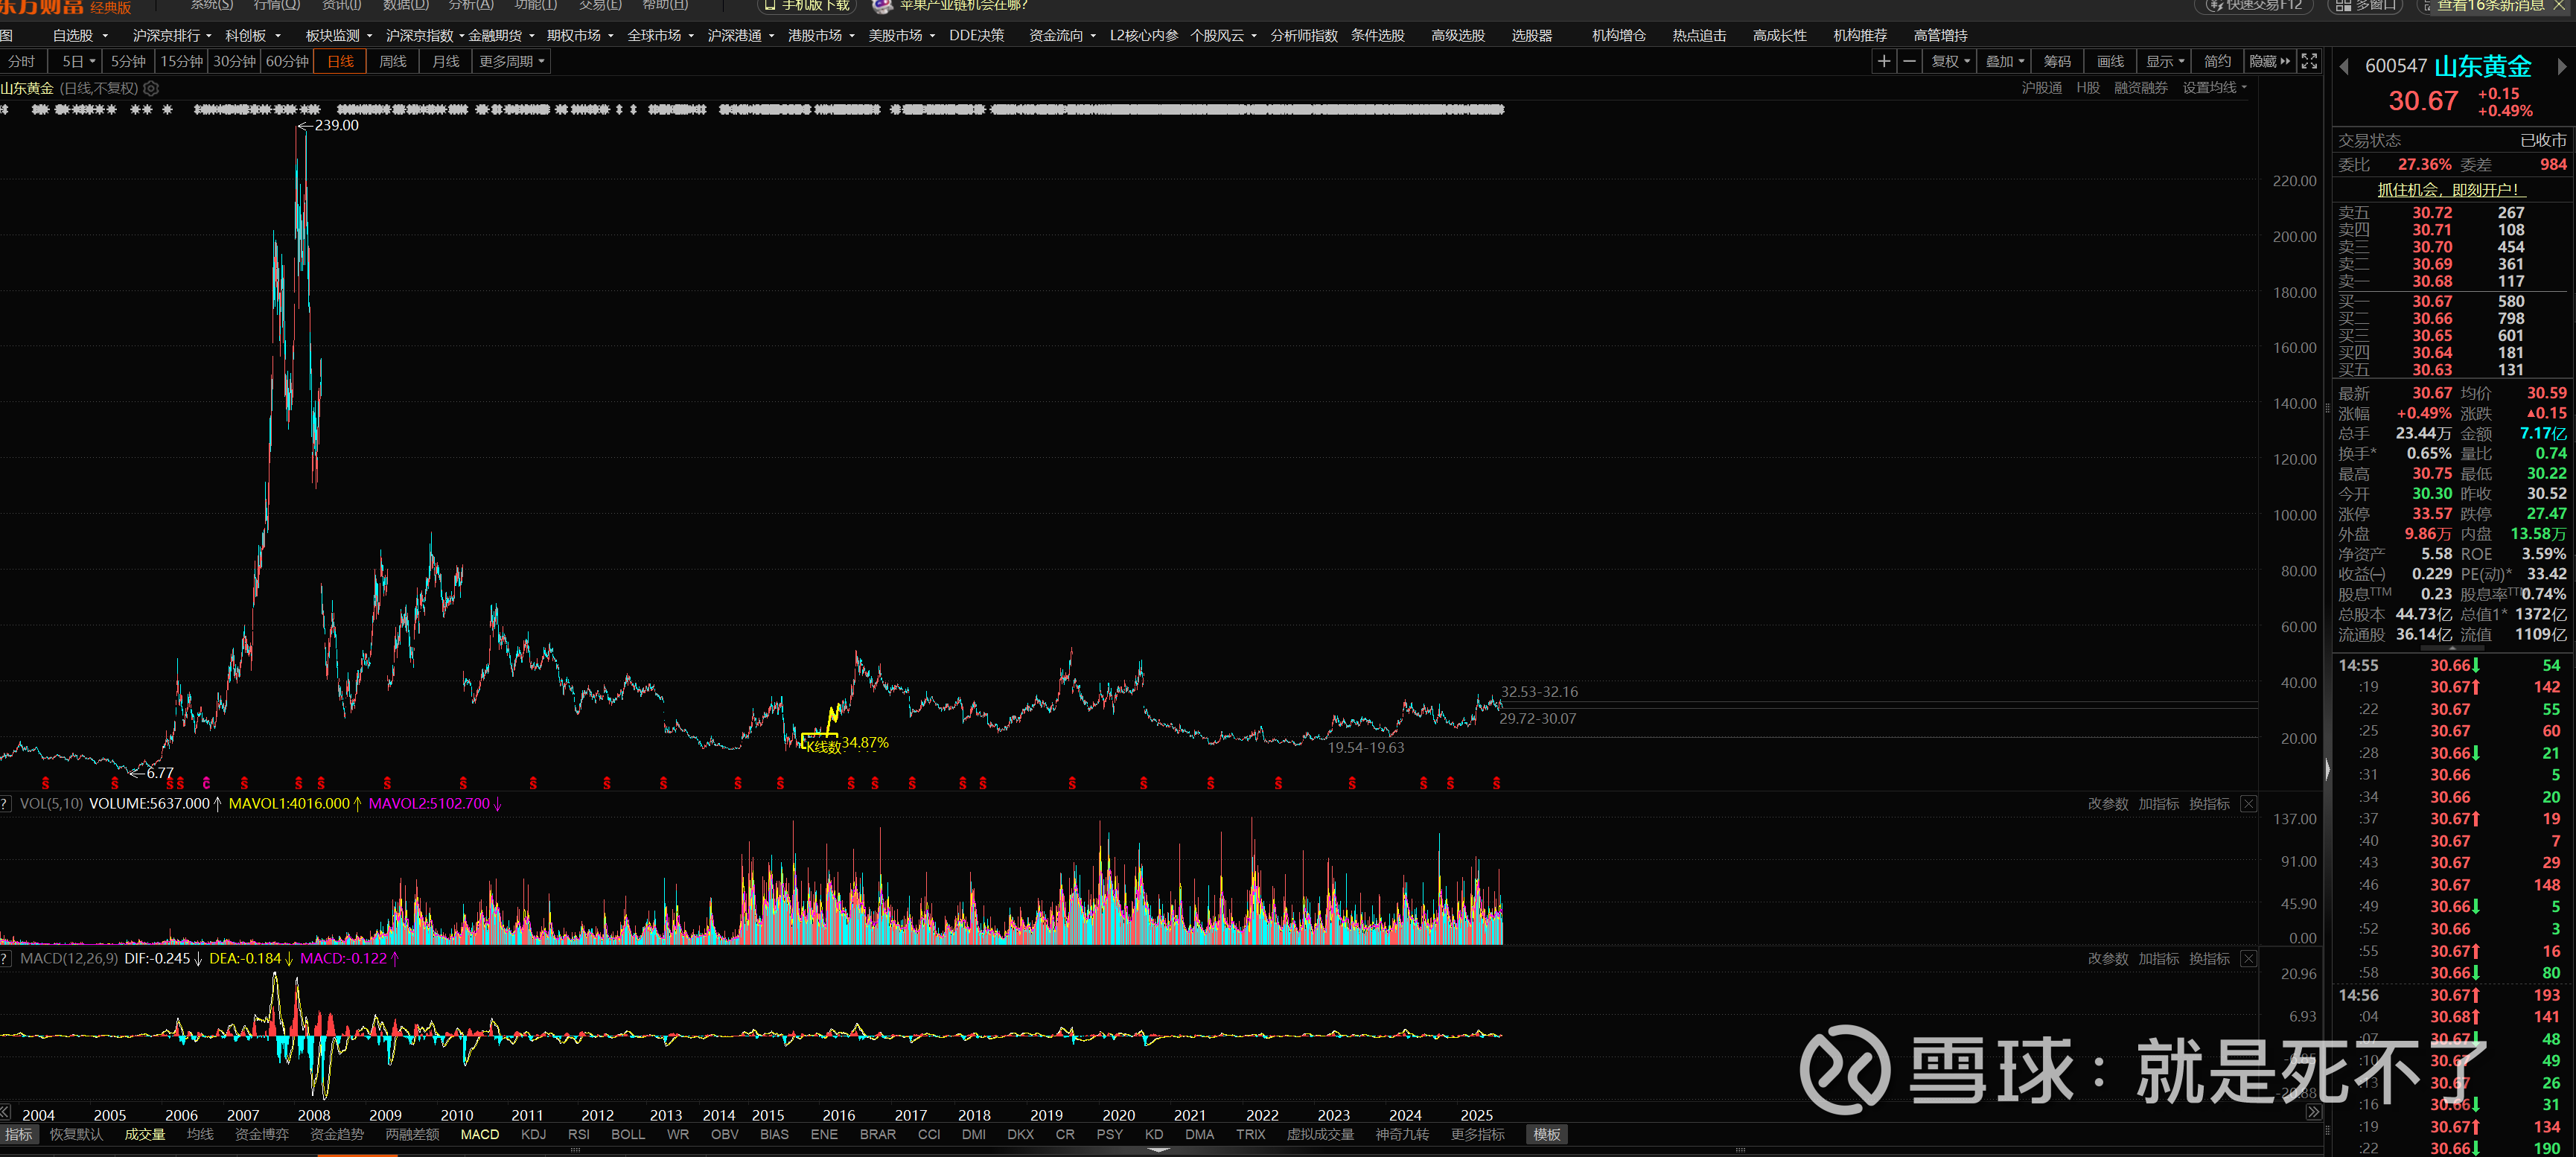Click the 手机版下载 mobile download icon

[x=807, y=5]
